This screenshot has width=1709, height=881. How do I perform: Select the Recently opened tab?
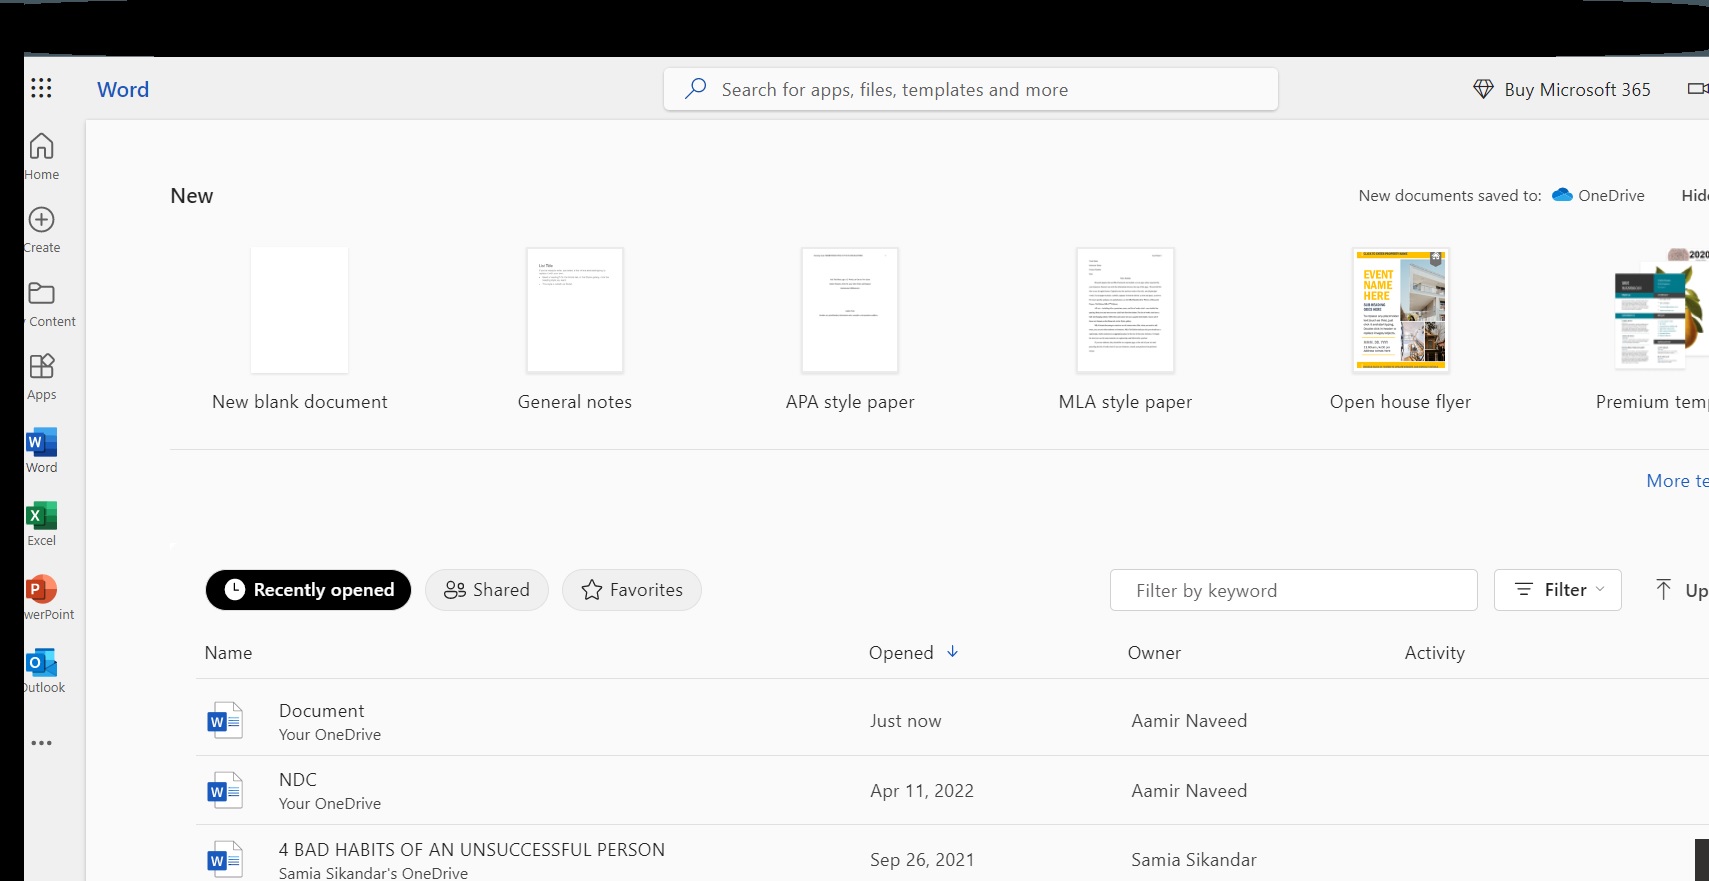tap(308, 590)
